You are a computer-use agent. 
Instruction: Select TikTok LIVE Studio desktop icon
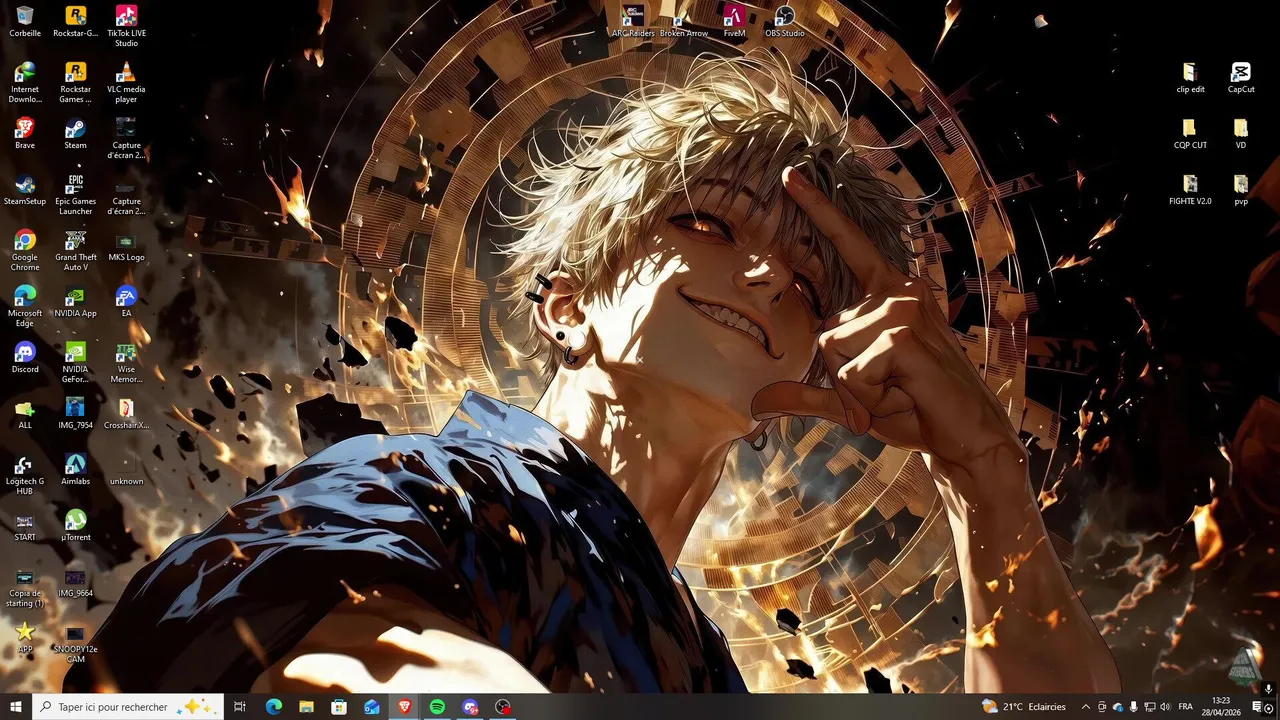point(126,26)
